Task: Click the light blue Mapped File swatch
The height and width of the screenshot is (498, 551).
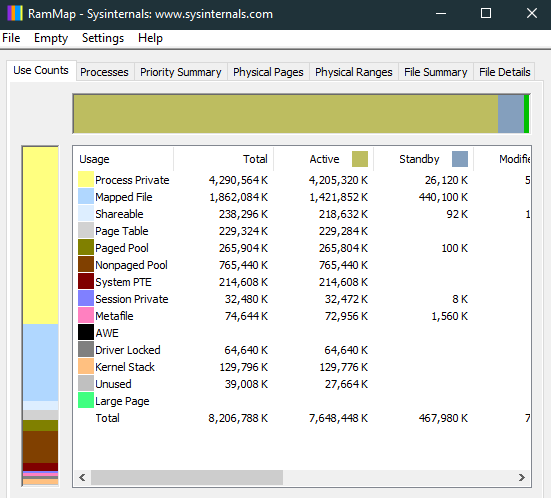Action: pos(86,196)
